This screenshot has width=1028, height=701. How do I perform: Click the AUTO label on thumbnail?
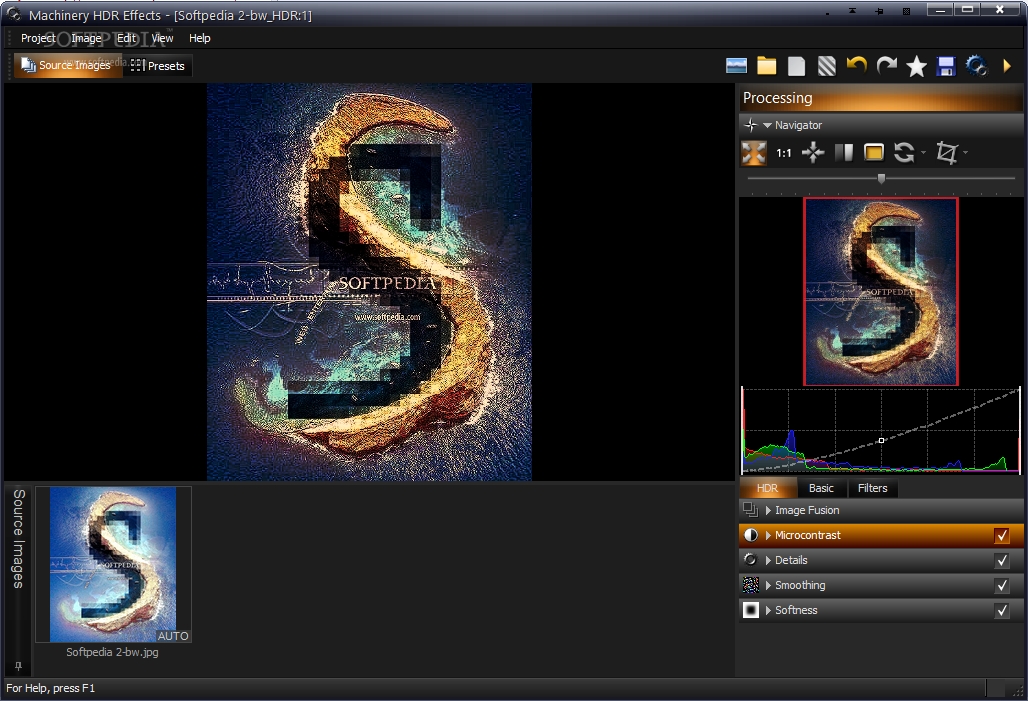pyautogui.click(x=173, y=636)
